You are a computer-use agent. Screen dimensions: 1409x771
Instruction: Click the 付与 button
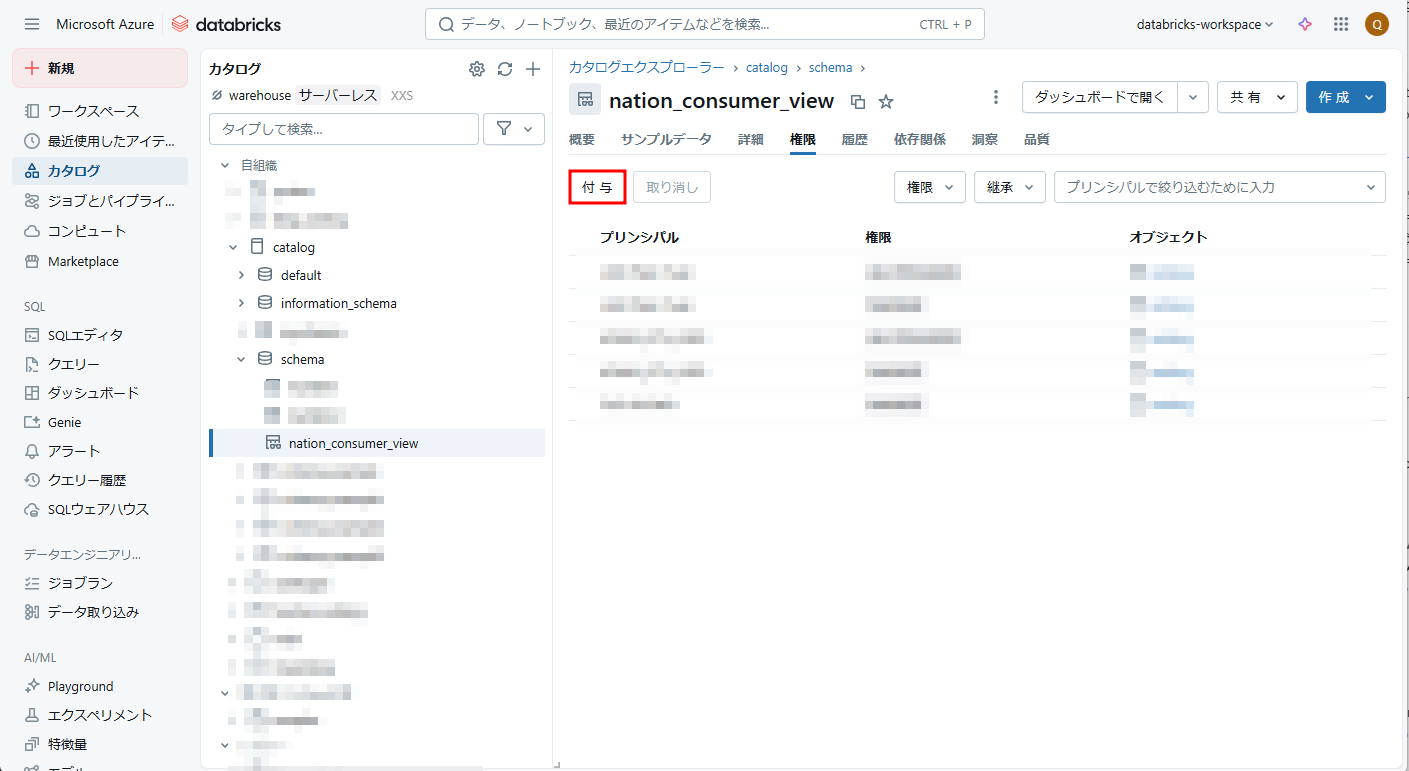coord(597,187)
